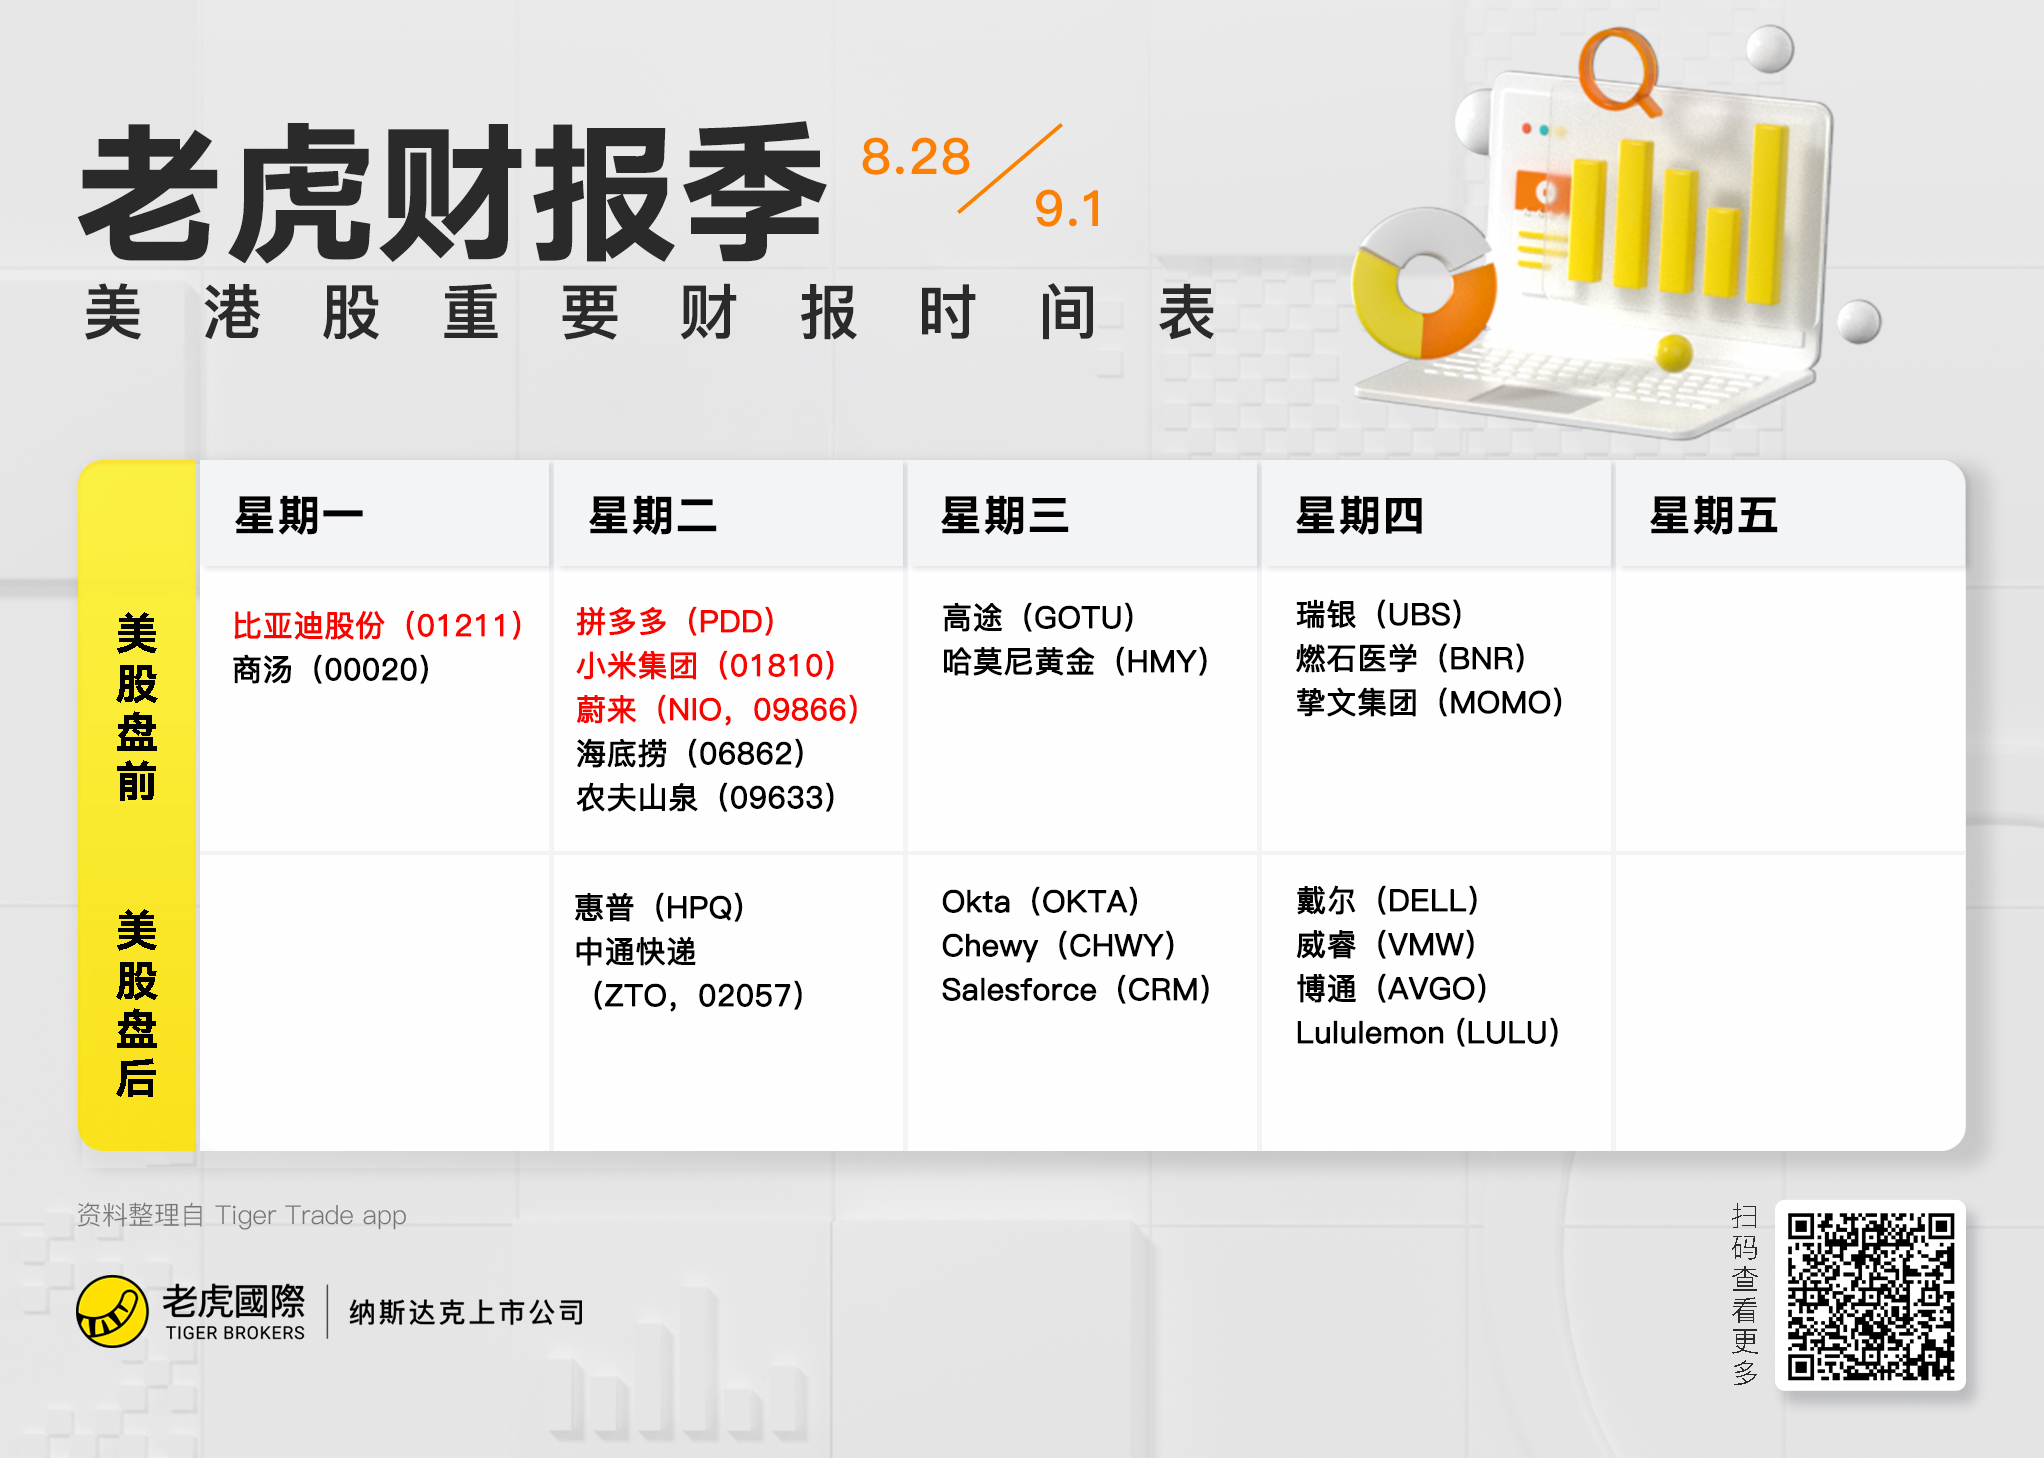Select the 美股盘后 row label
This screenshot has width=2044, height=1458.
(x=137, y=1003)
